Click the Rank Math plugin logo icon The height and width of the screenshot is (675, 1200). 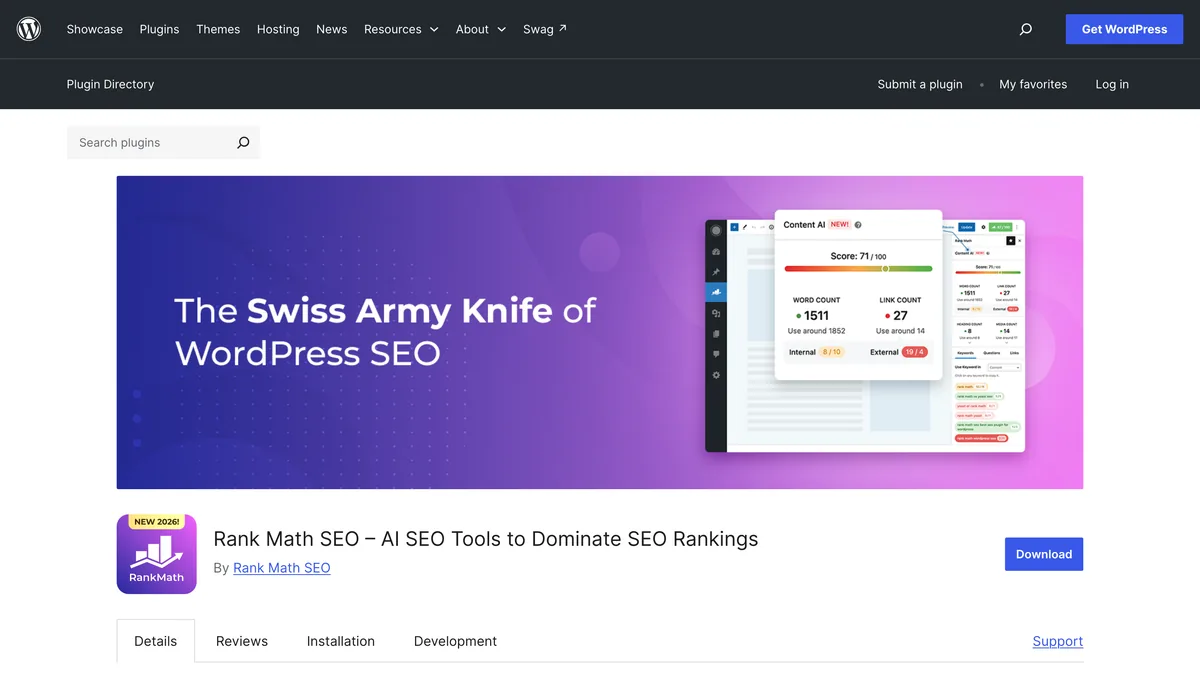pos(157,554)
